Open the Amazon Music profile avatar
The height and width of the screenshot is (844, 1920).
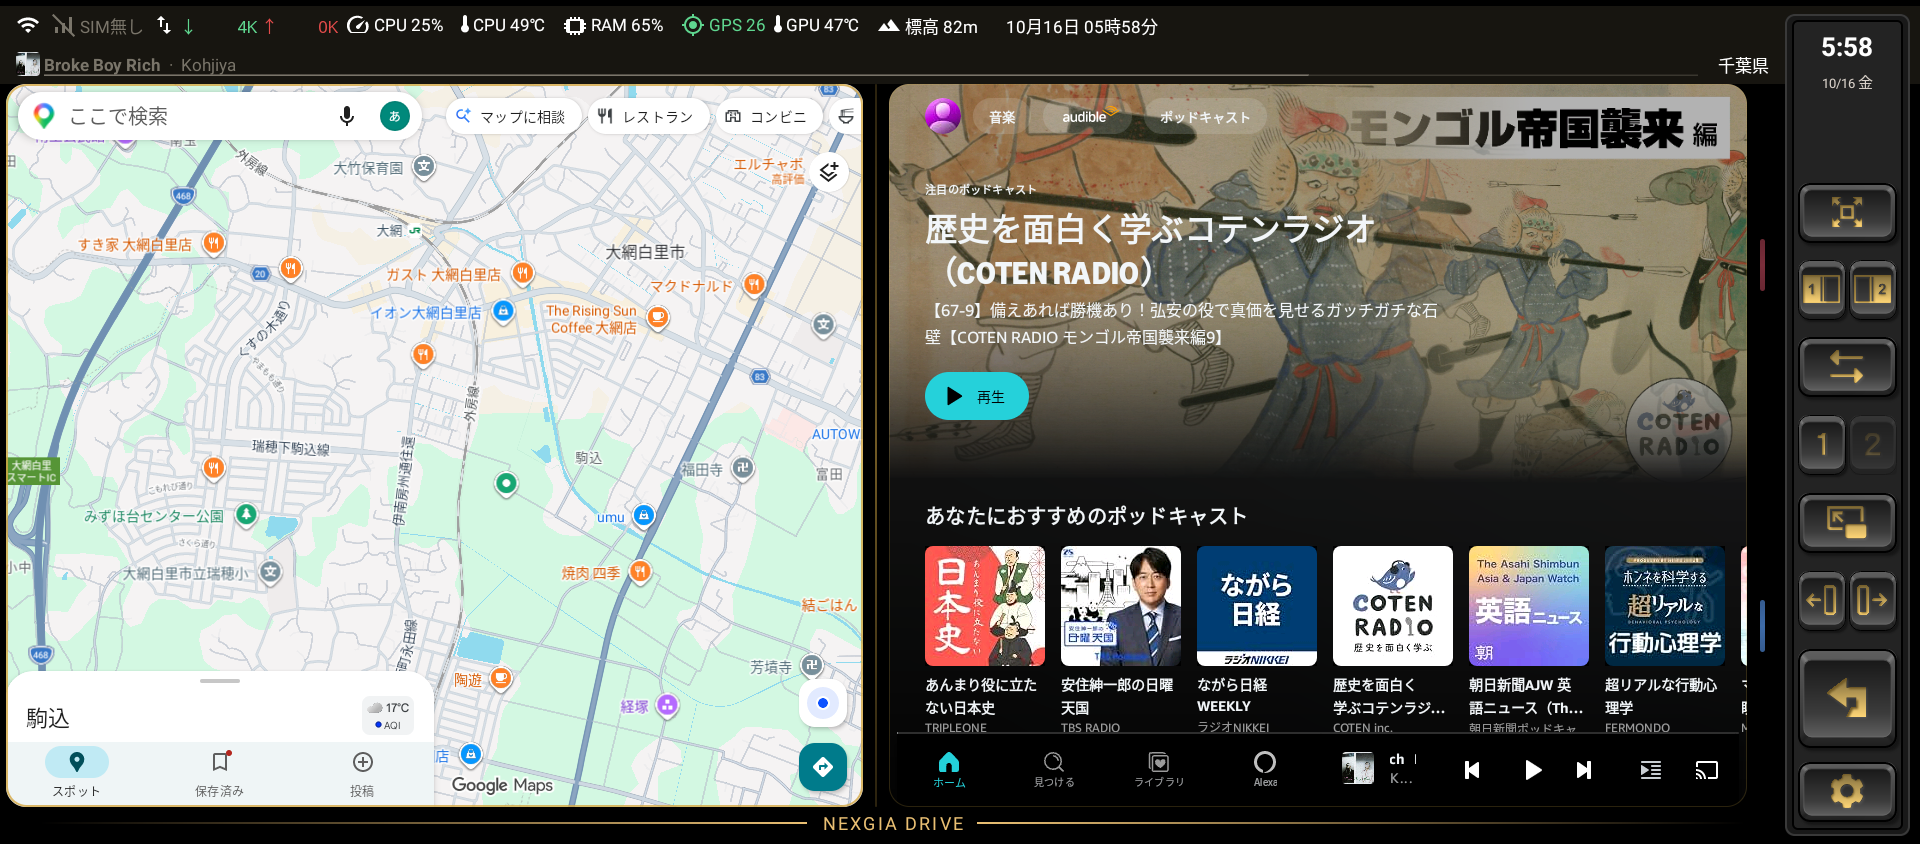pos(943,116)
